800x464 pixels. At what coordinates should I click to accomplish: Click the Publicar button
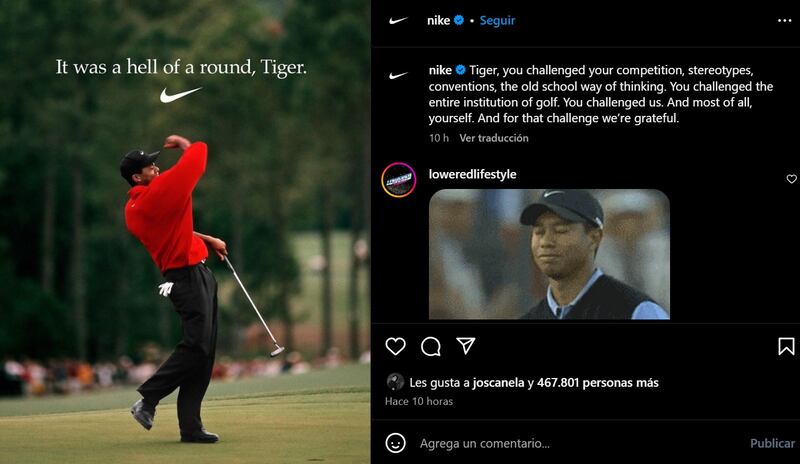[x=772, y=443]
